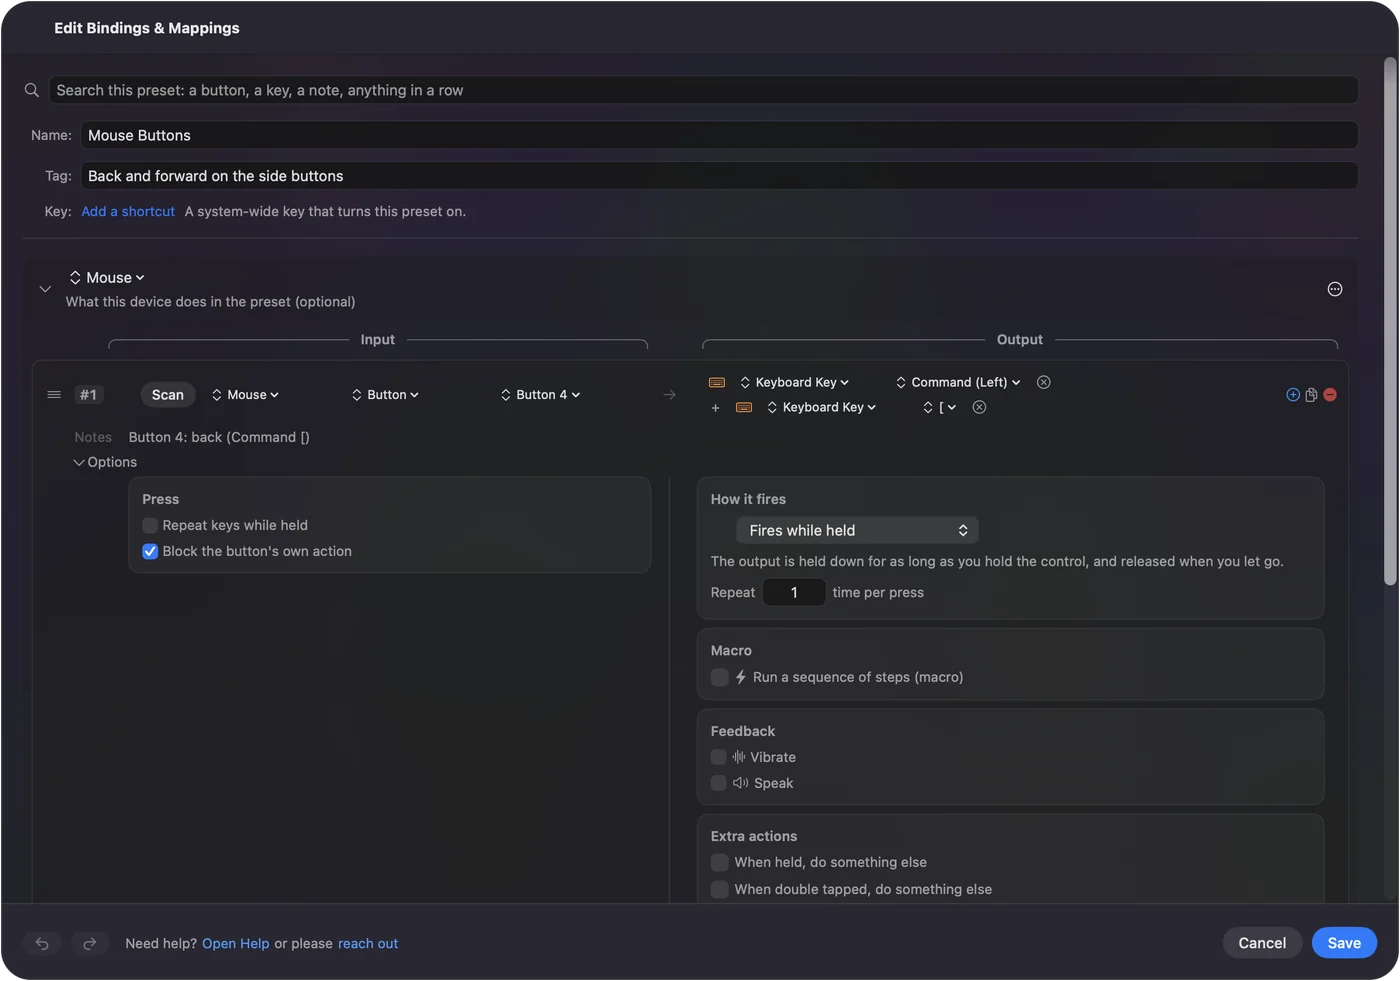Screen dimensions: 1400x981
Task: Open the [ key dropdown
Action: [x=940, y=407]
